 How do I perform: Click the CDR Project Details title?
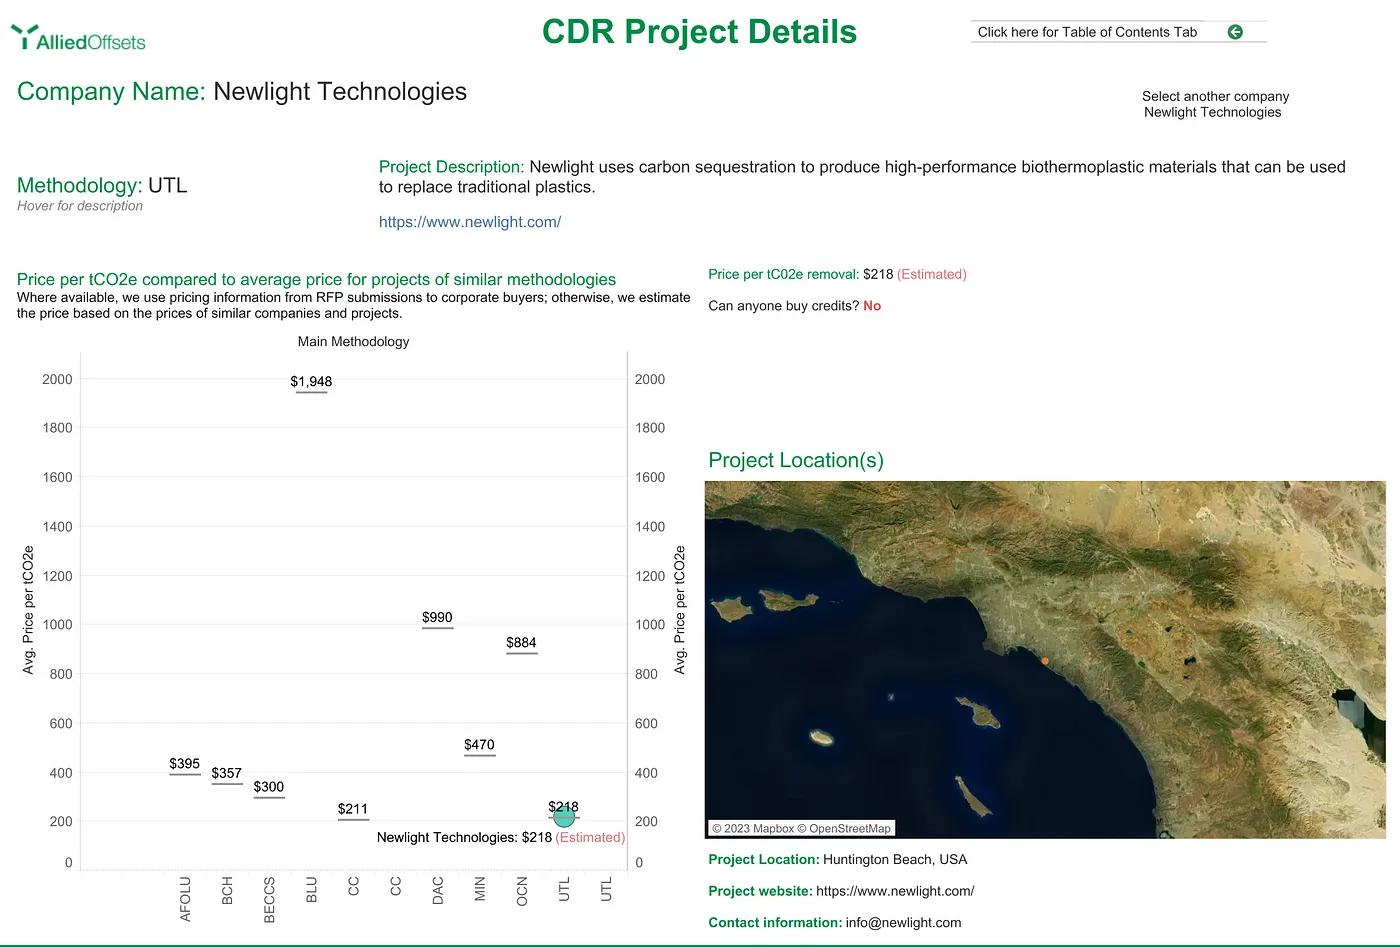699,31
